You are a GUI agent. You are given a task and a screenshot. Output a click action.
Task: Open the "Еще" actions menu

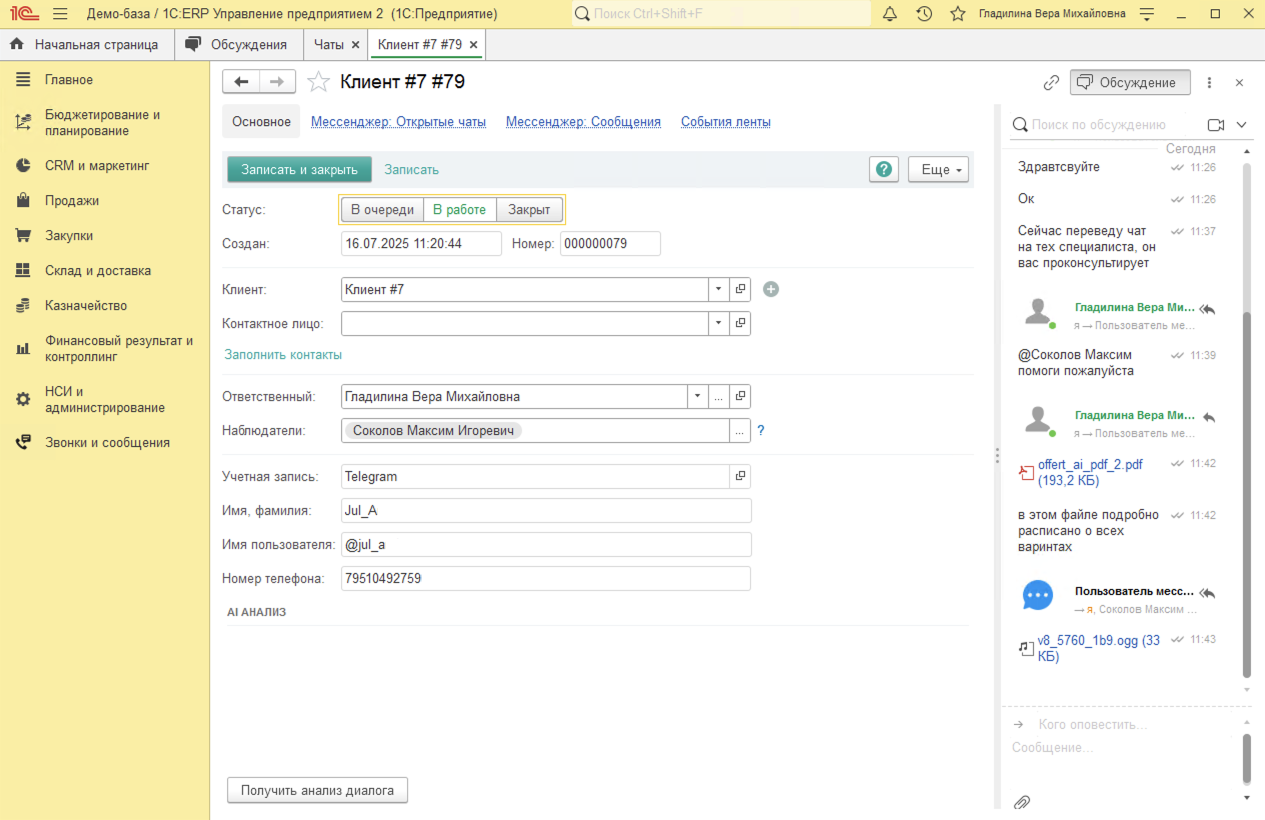pyautogui.click(x=938, y=169)
